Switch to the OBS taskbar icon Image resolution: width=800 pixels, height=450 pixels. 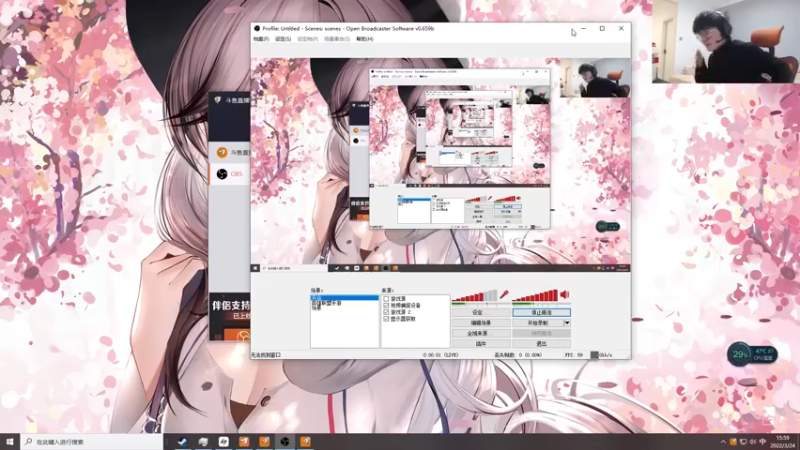pos(285,442)
